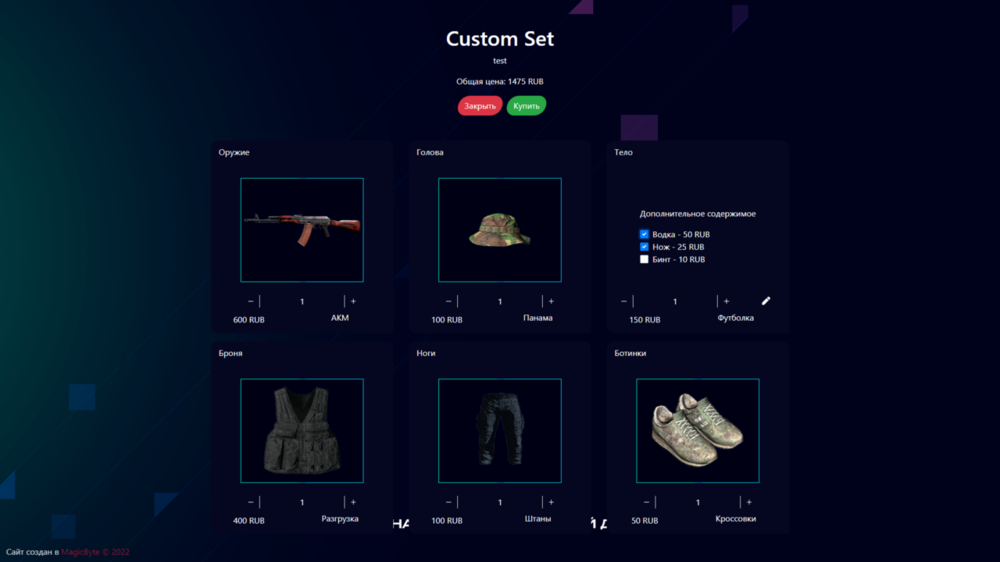This screenshot has height=562, width=1000.
Task: Check the Бинт - 10 RUB checkbox
Action: [644, 259]
